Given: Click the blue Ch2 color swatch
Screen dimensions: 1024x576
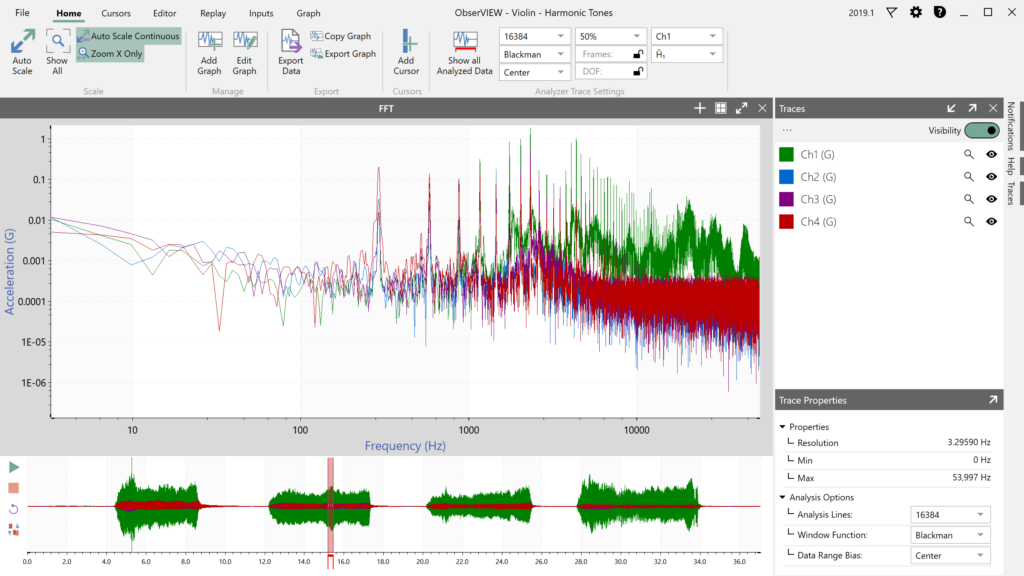Looking at the screenshot, I should [786, 176].
